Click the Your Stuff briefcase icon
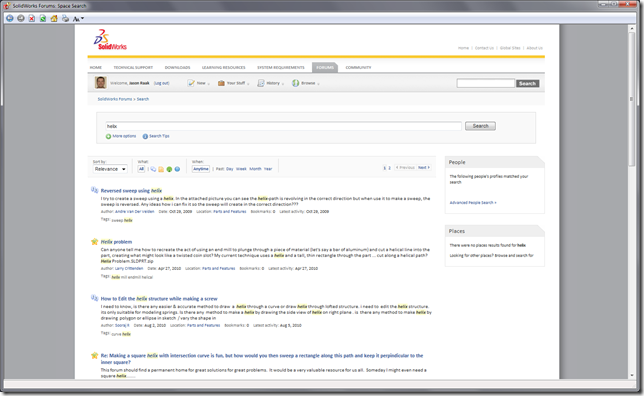644x396 pixels. click(x=221, y=83)
